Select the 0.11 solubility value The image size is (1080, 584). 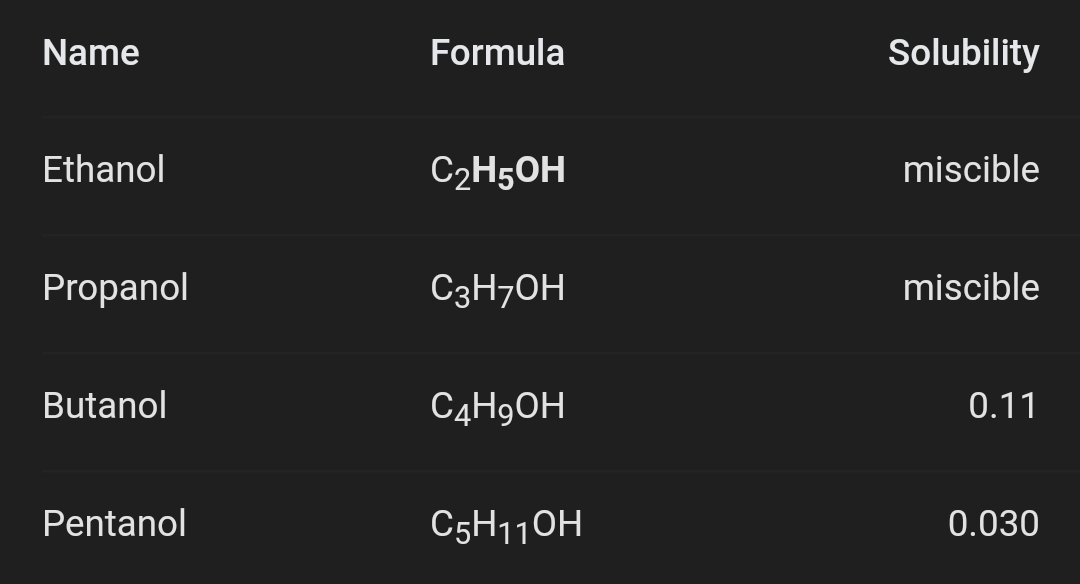pos(1003,406)
